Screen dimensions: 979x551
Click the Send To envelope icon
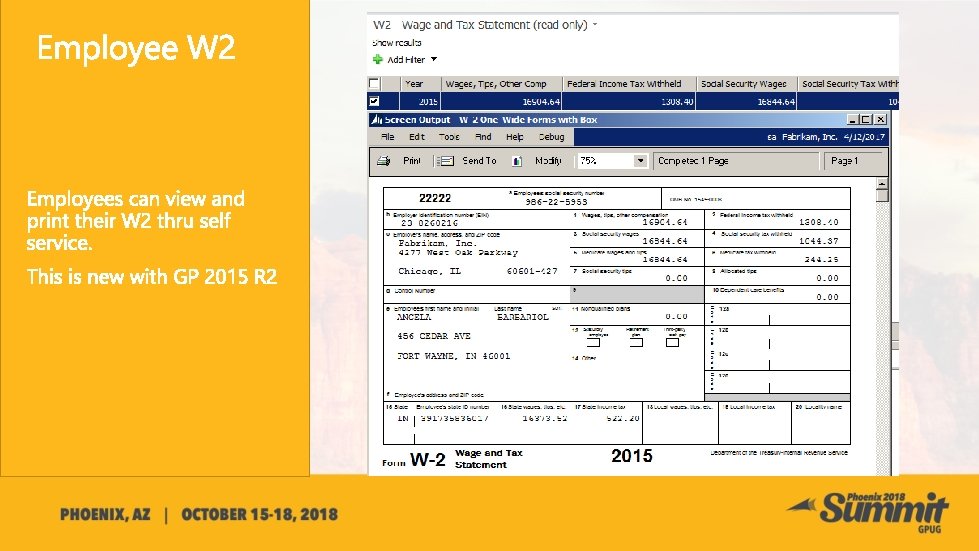[x=445, y=161]
